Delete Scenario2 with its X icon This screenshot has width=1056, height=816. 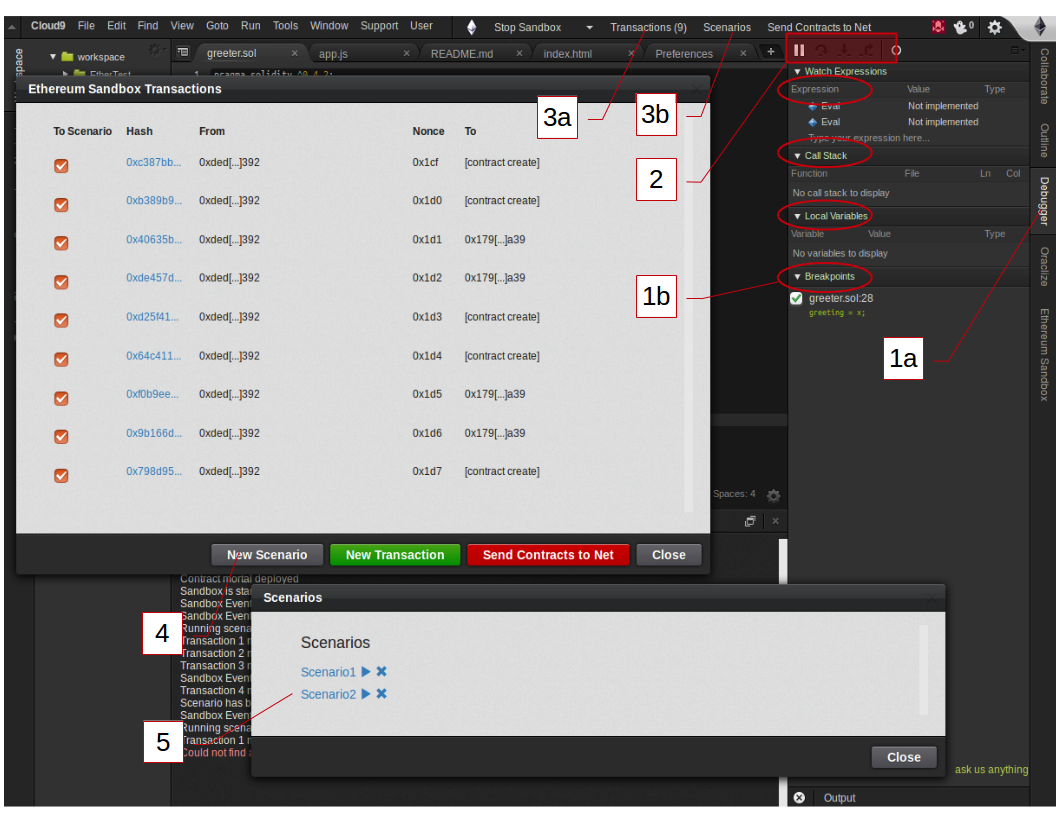pos(381,693)
